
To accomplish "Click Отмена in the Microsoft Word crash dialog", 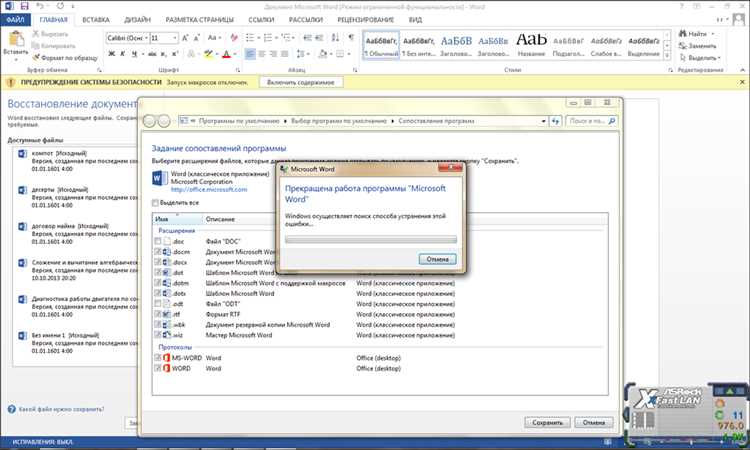I will [438, 259].
